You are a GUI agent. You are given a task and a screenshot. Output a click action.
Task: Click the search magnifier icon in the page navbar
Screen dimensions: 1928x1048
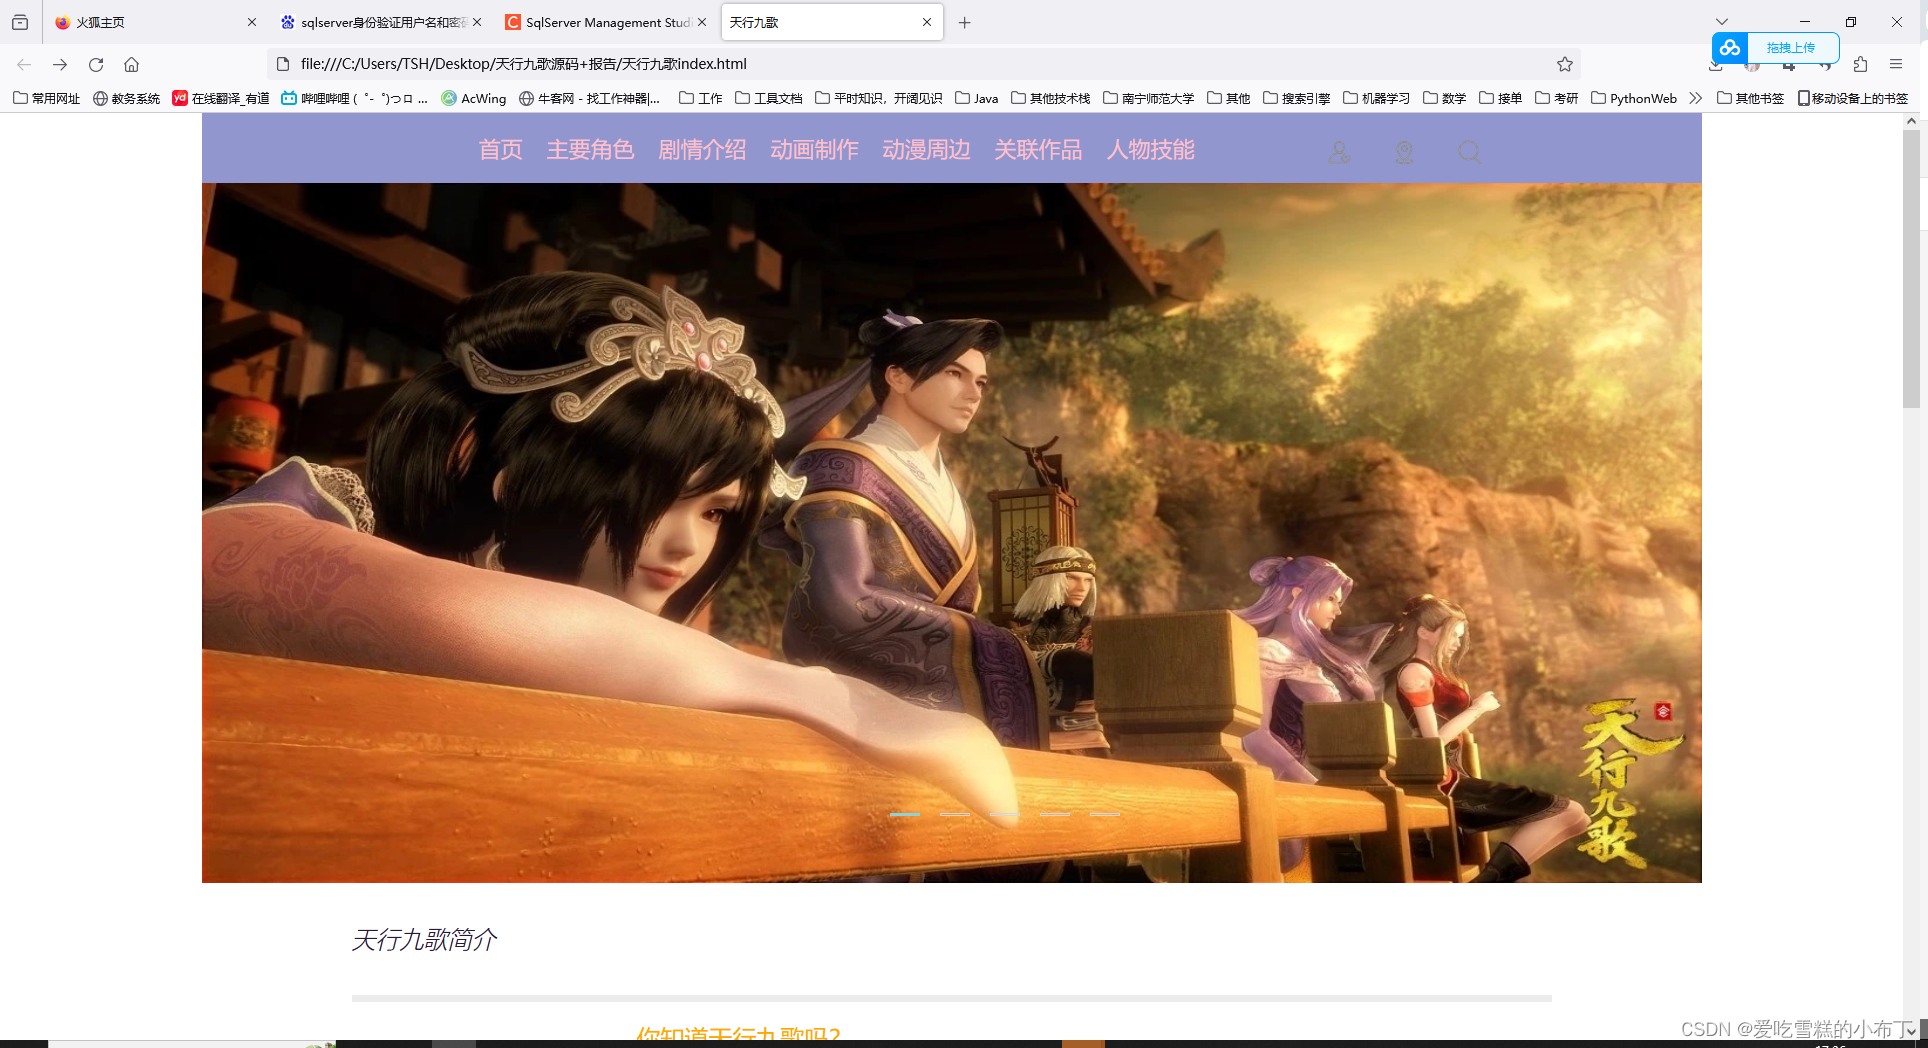1469,152
